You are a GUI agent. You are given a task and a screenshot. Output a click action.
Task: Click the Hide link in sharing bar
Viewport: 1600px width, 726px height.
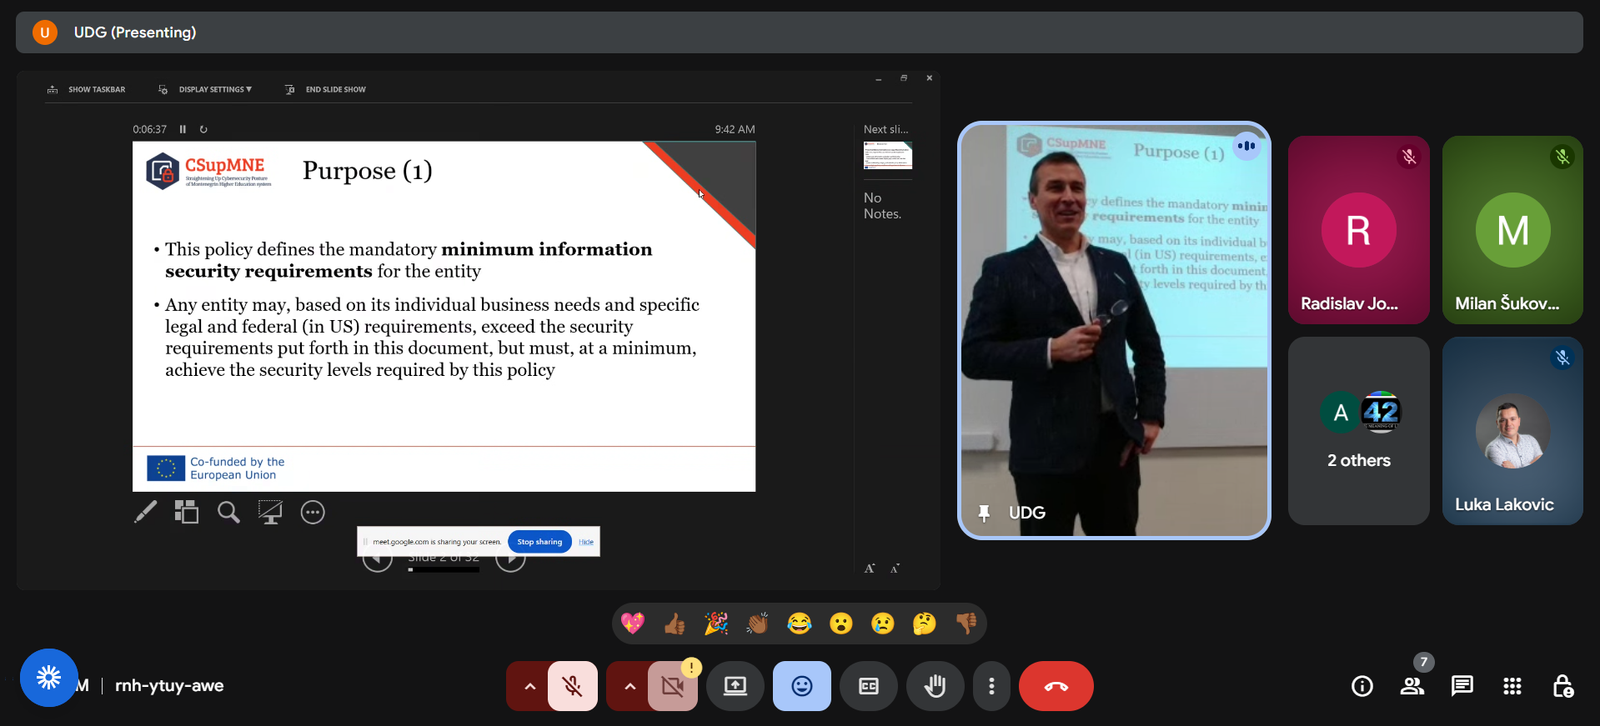tap(586, 542)
